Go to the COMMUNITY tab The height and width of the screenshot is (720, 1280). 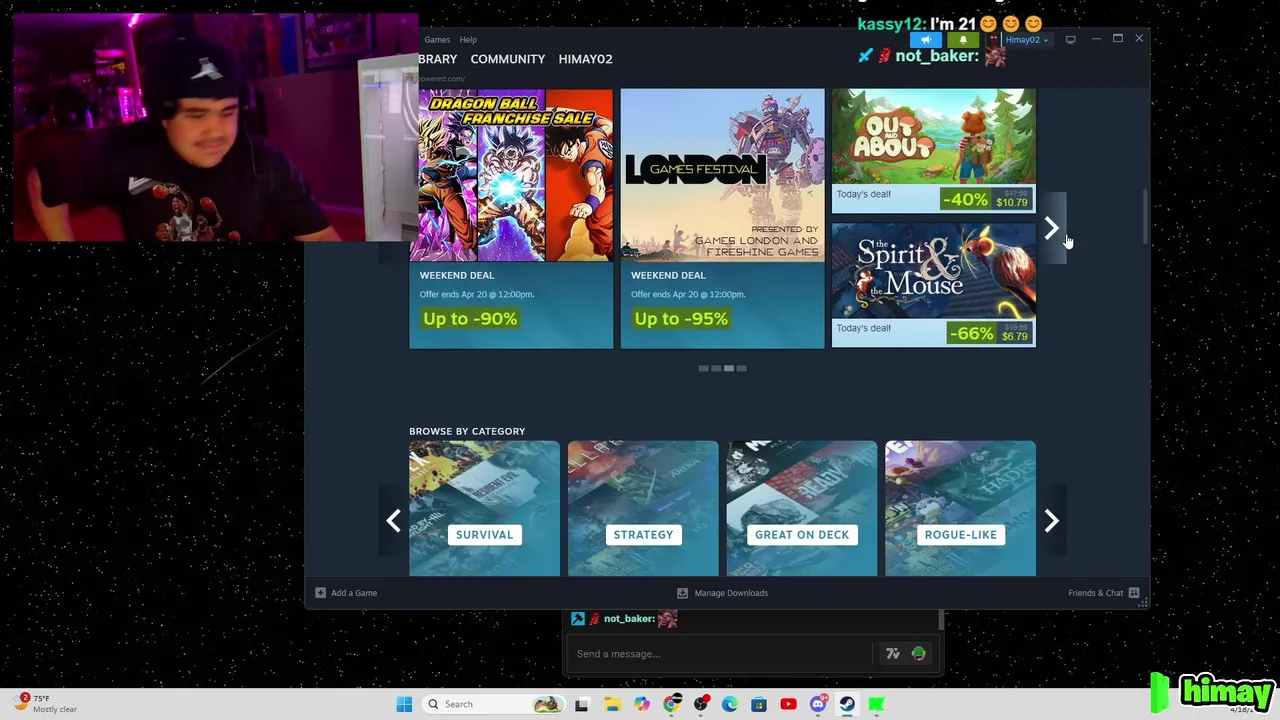tap(507, 59)
